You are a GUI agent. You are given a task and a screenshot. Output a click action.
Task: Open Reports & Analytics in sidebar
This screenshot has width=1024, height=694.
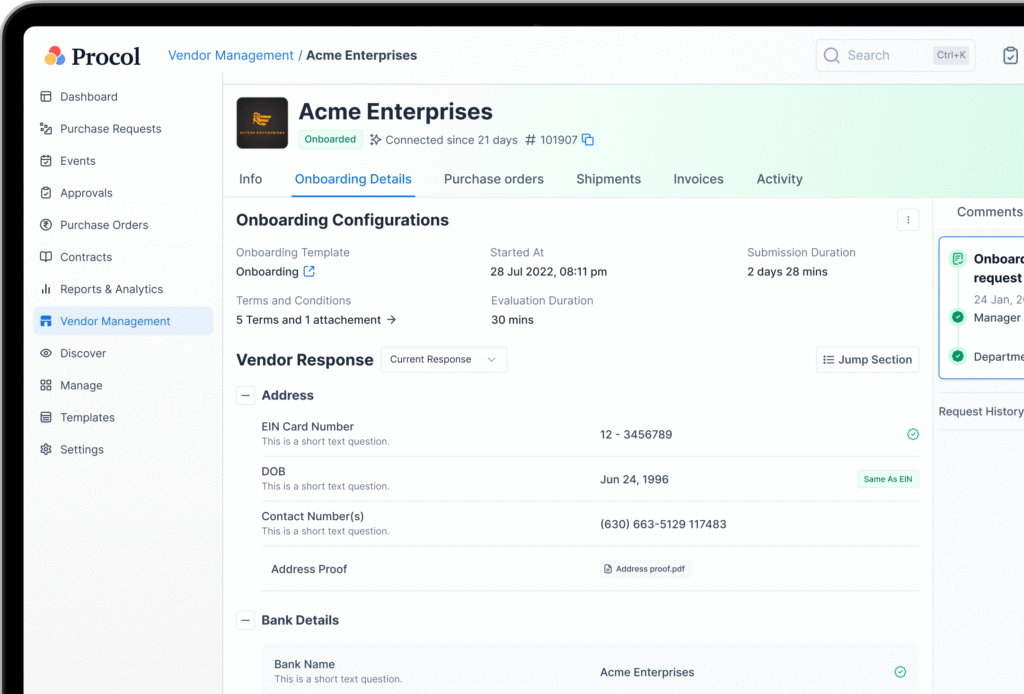pyautogui.click(x=111, y=289)
